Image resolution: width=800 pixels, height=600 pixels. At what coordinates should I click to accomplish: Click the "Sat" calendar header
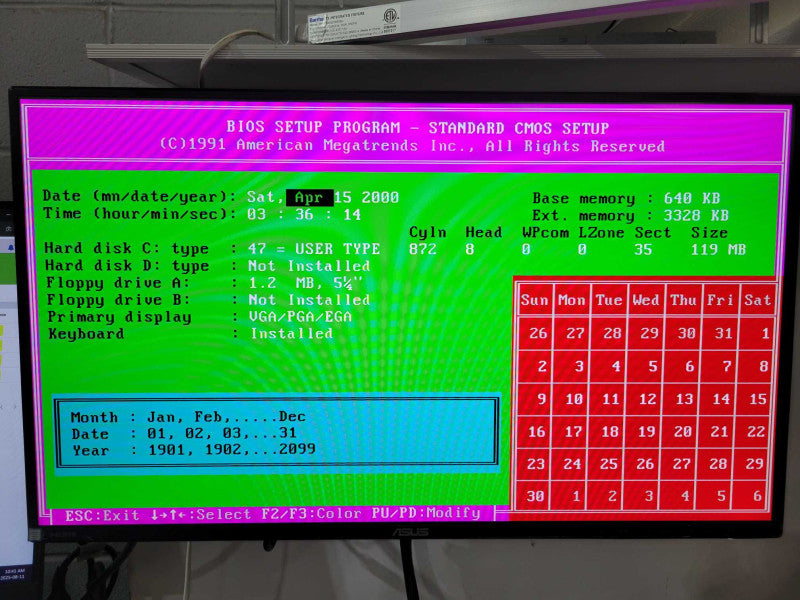click(757, 300)
